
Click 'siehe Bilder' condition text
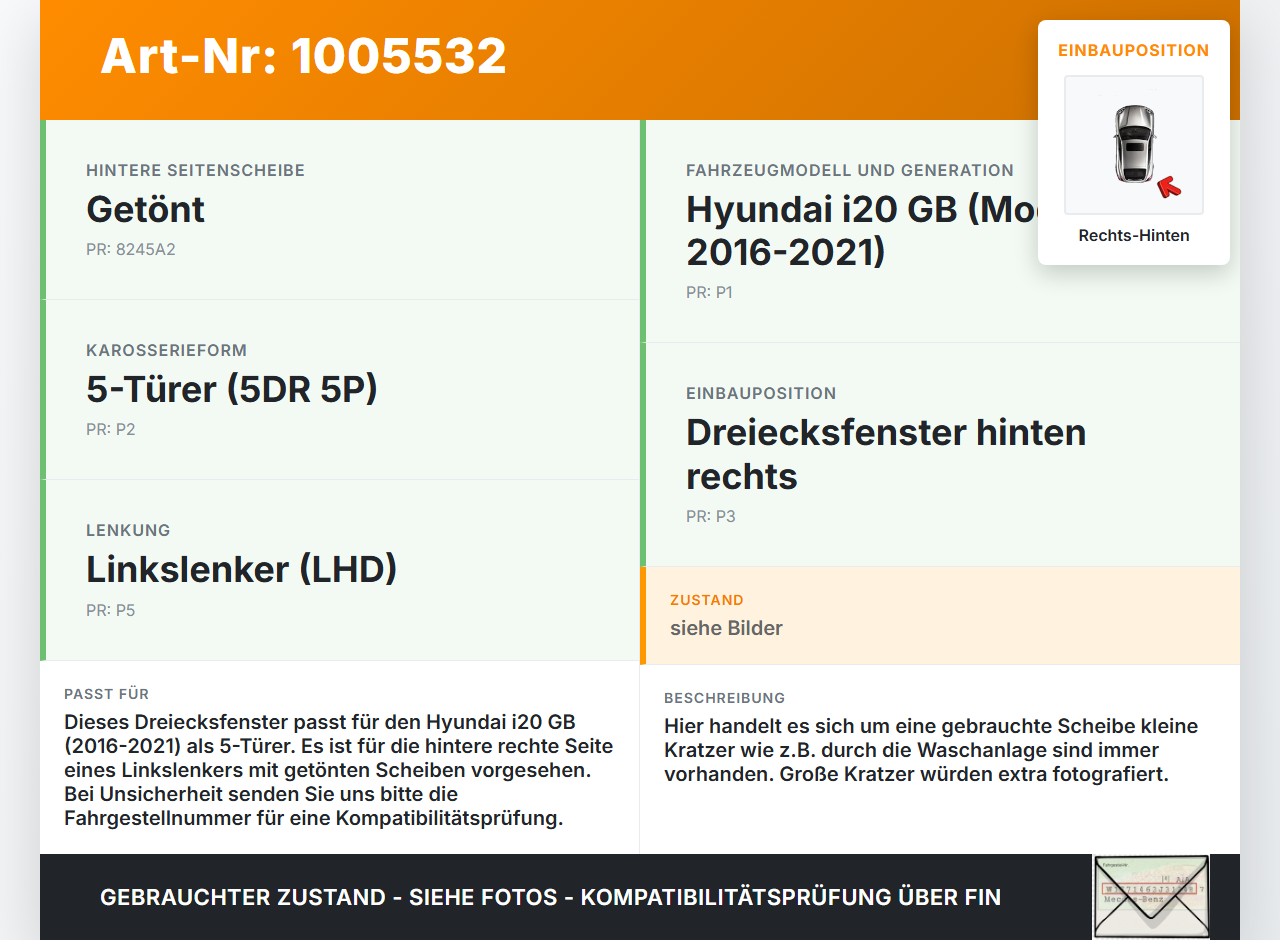coord(726,628)
